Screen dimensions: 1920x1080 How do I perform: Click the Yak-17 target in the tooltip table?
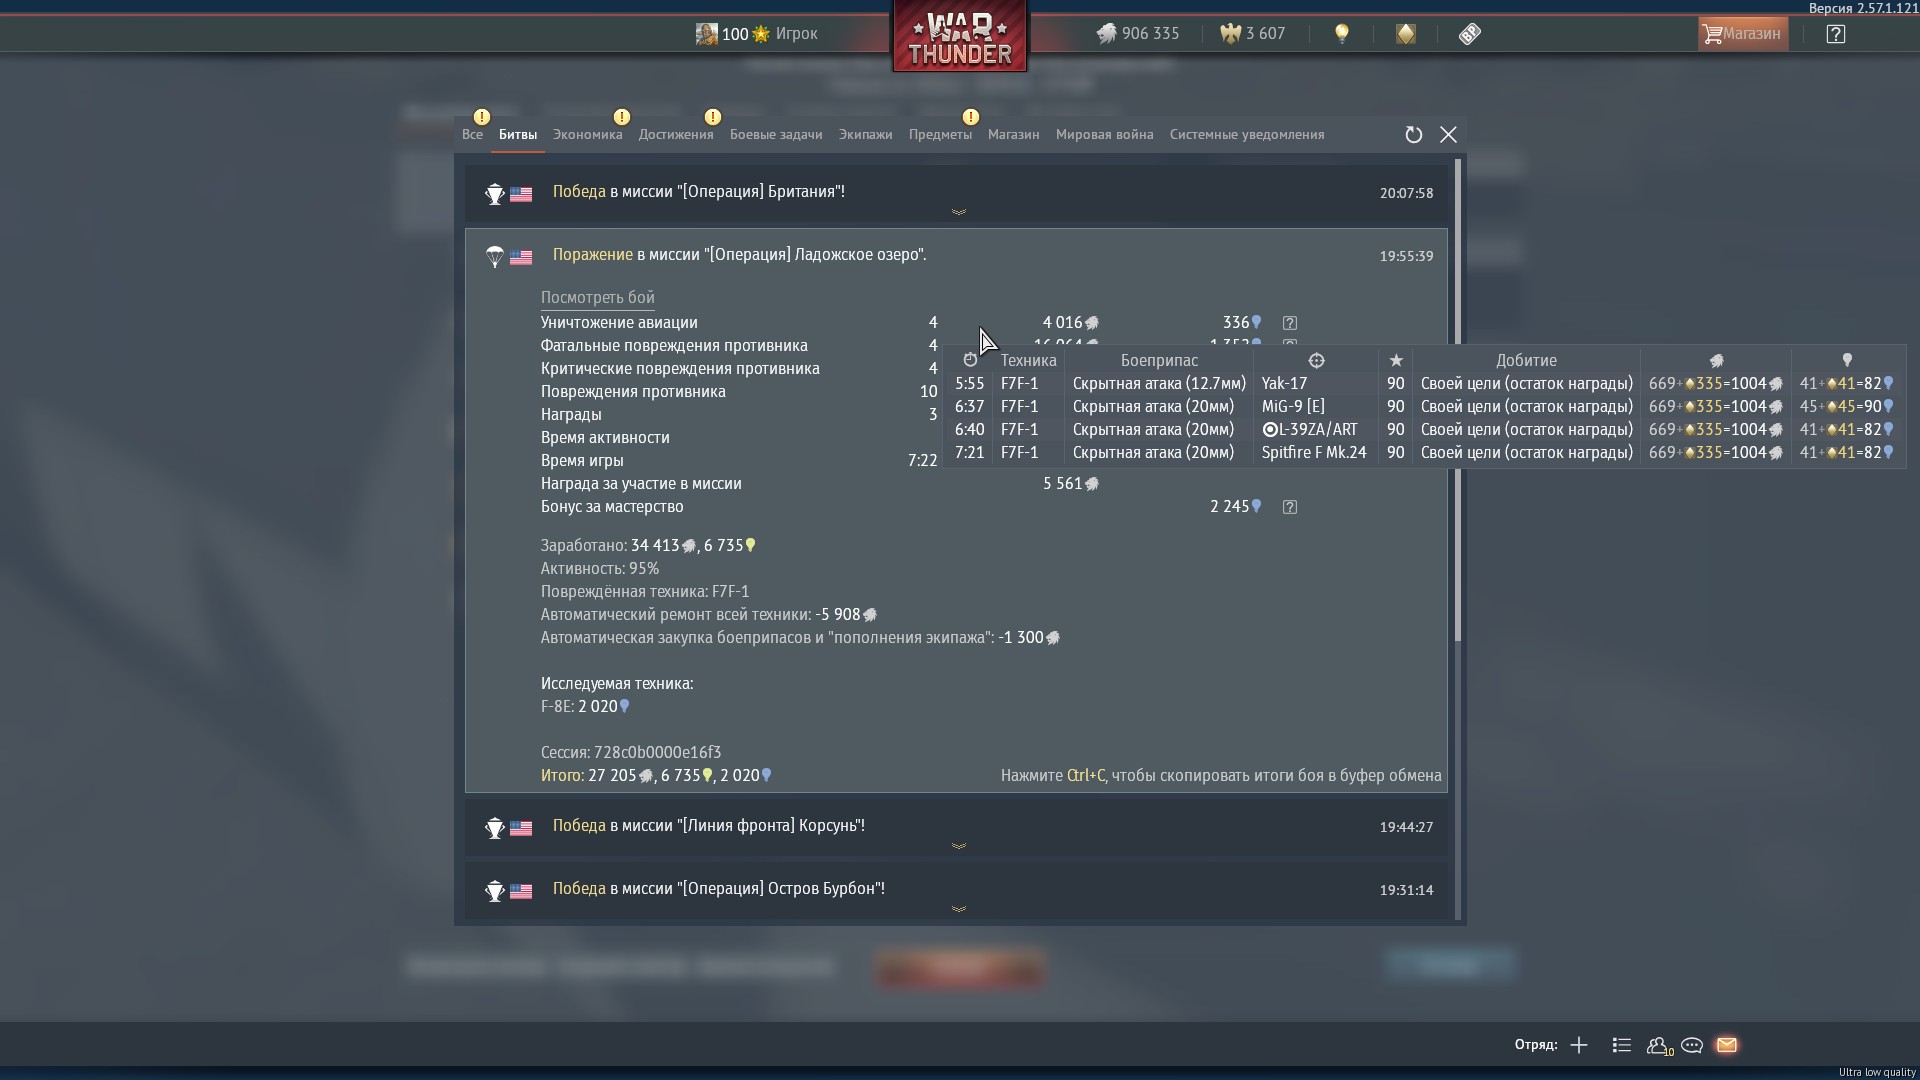1284,384
